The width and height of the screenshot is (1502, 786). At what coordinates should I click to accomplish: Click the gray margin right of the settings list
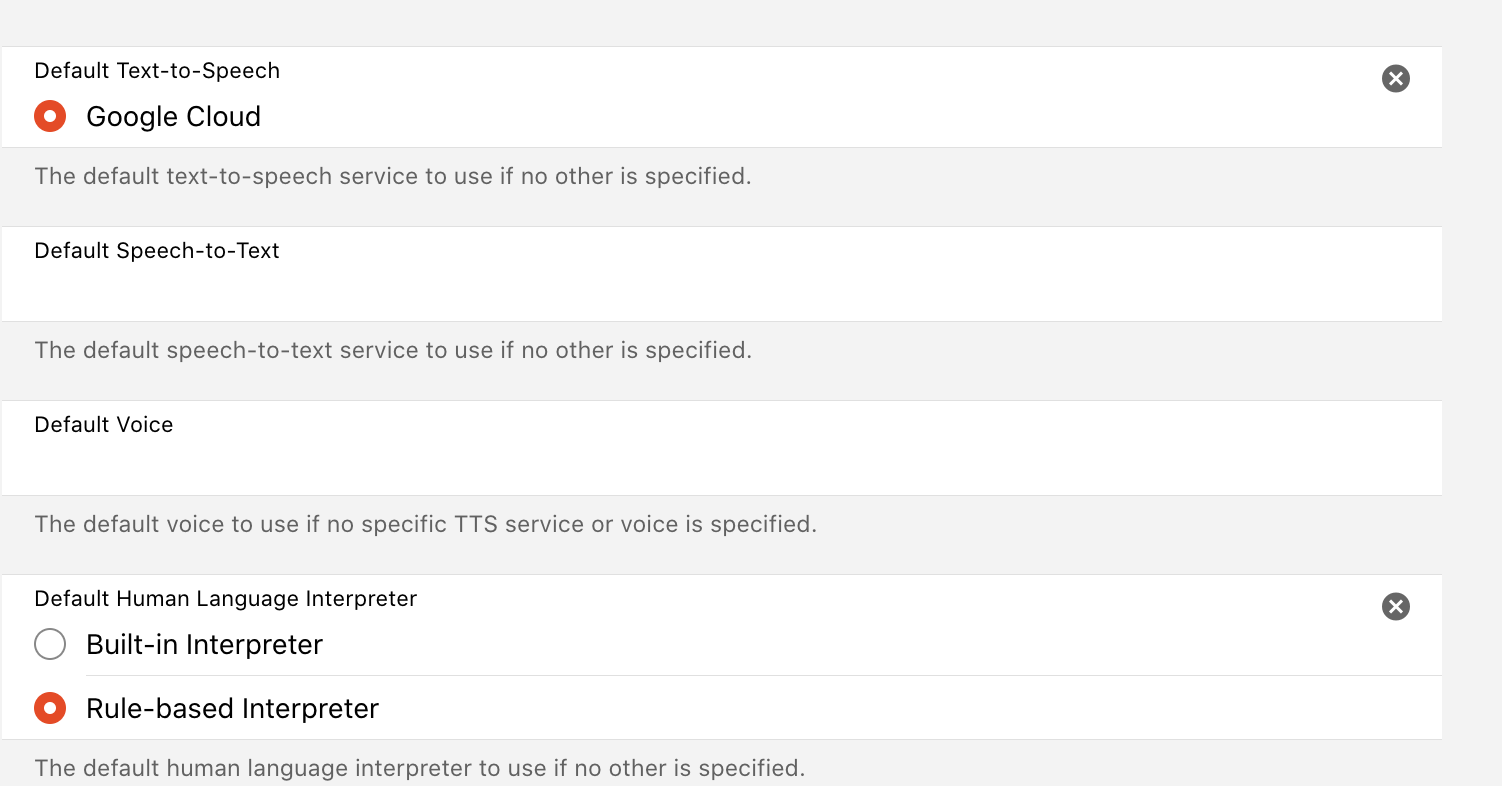(1472, 400)
